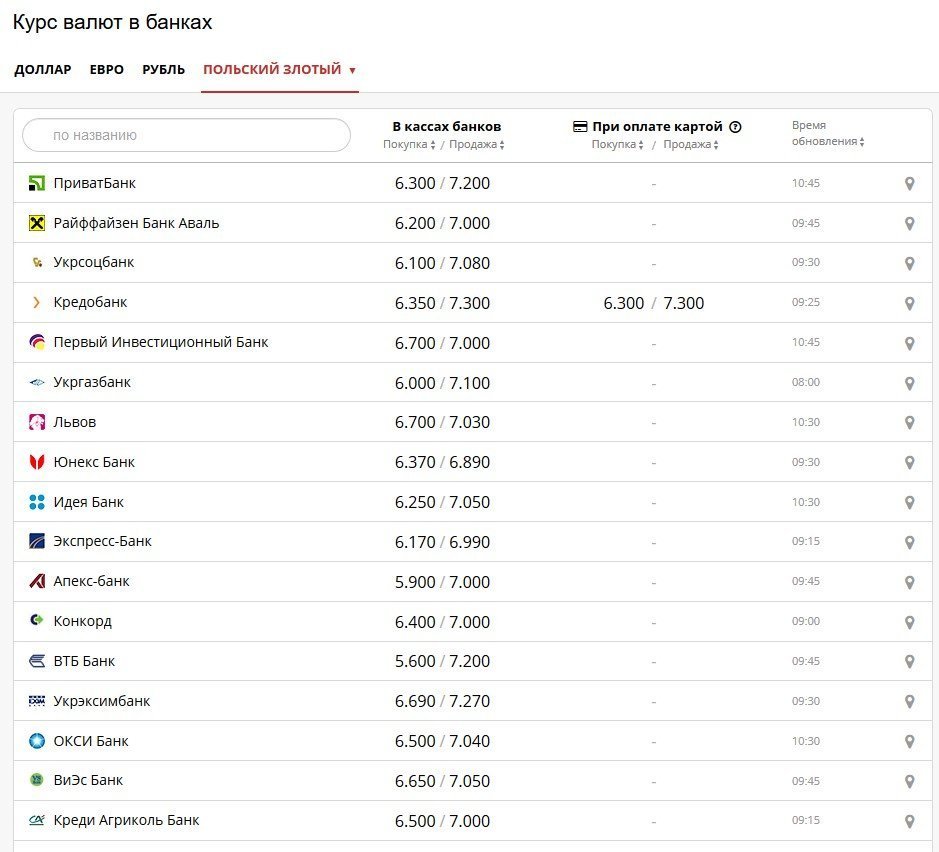Sort by card payment Продажа rate

pyautogui.click(x=690, y=145)
